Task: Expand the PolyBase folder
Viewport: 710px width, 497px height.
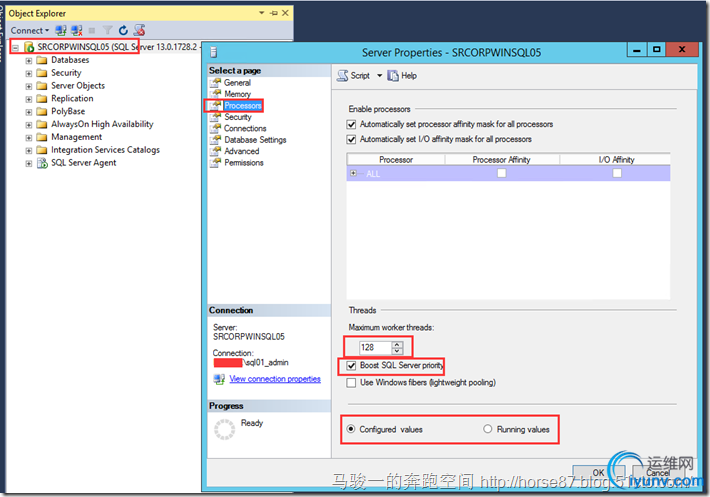Action: pos(29,112)
